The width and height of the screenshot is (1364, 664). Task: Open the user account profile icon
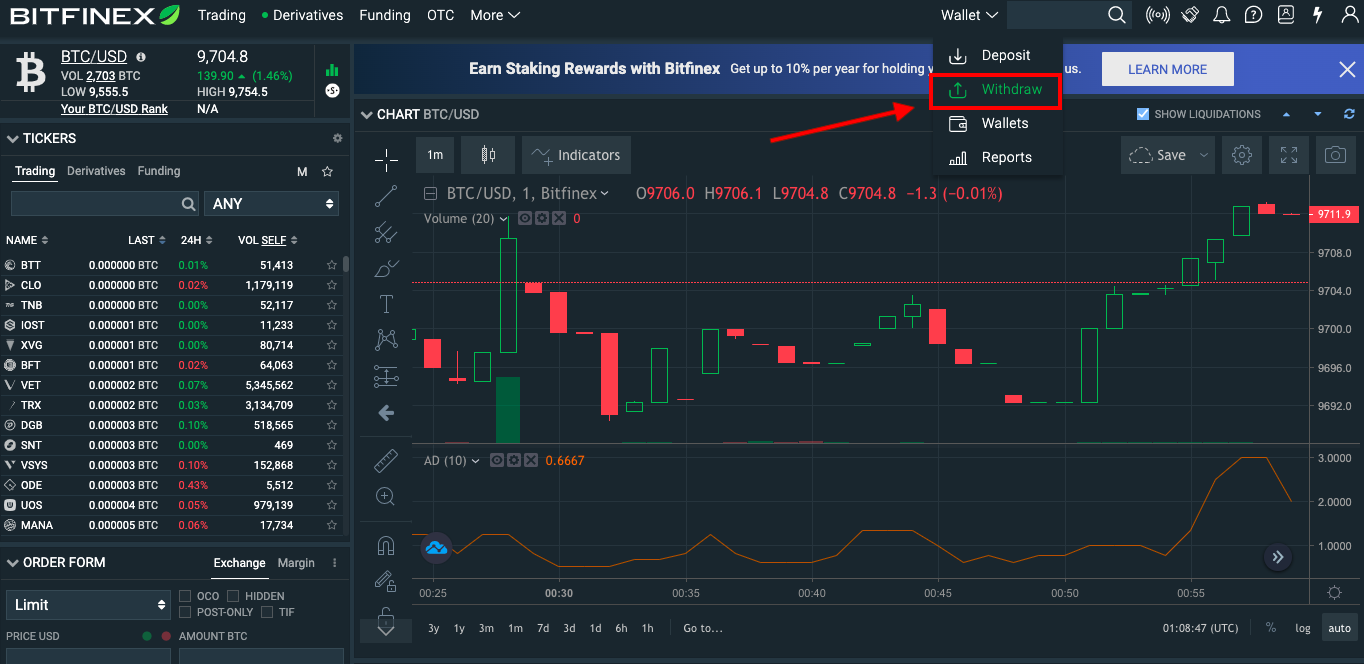tap(1350, 15)
